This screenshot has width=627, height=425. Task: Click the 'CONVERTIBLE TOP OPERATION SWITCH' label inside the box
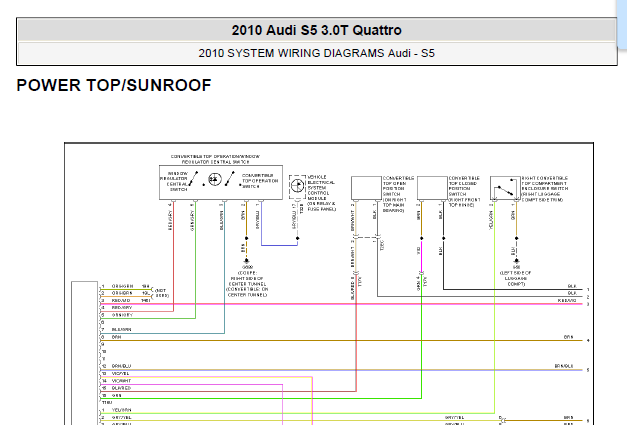tap(260, 181)
